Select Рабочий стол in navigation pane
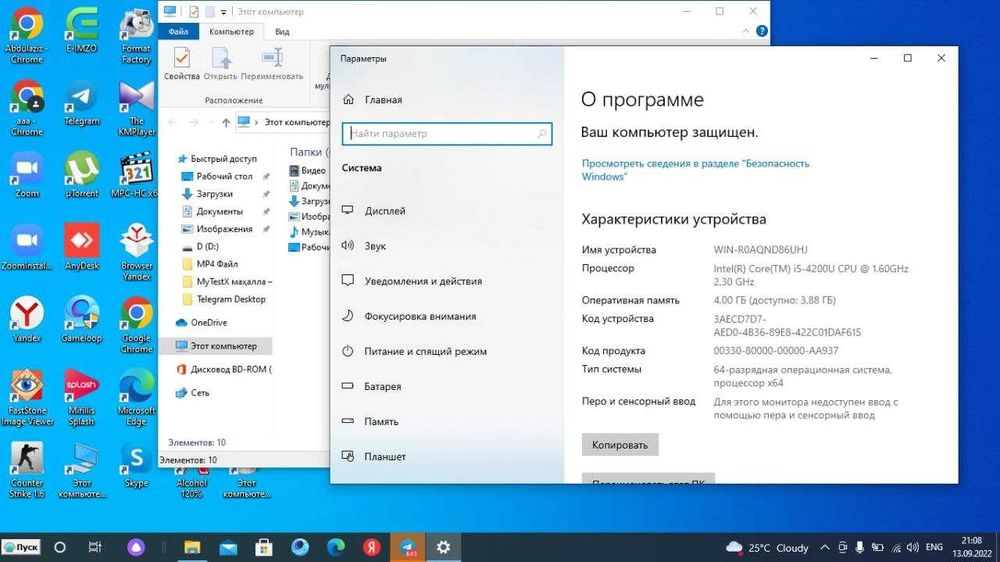1000x562 pixels. click(217, 176)
